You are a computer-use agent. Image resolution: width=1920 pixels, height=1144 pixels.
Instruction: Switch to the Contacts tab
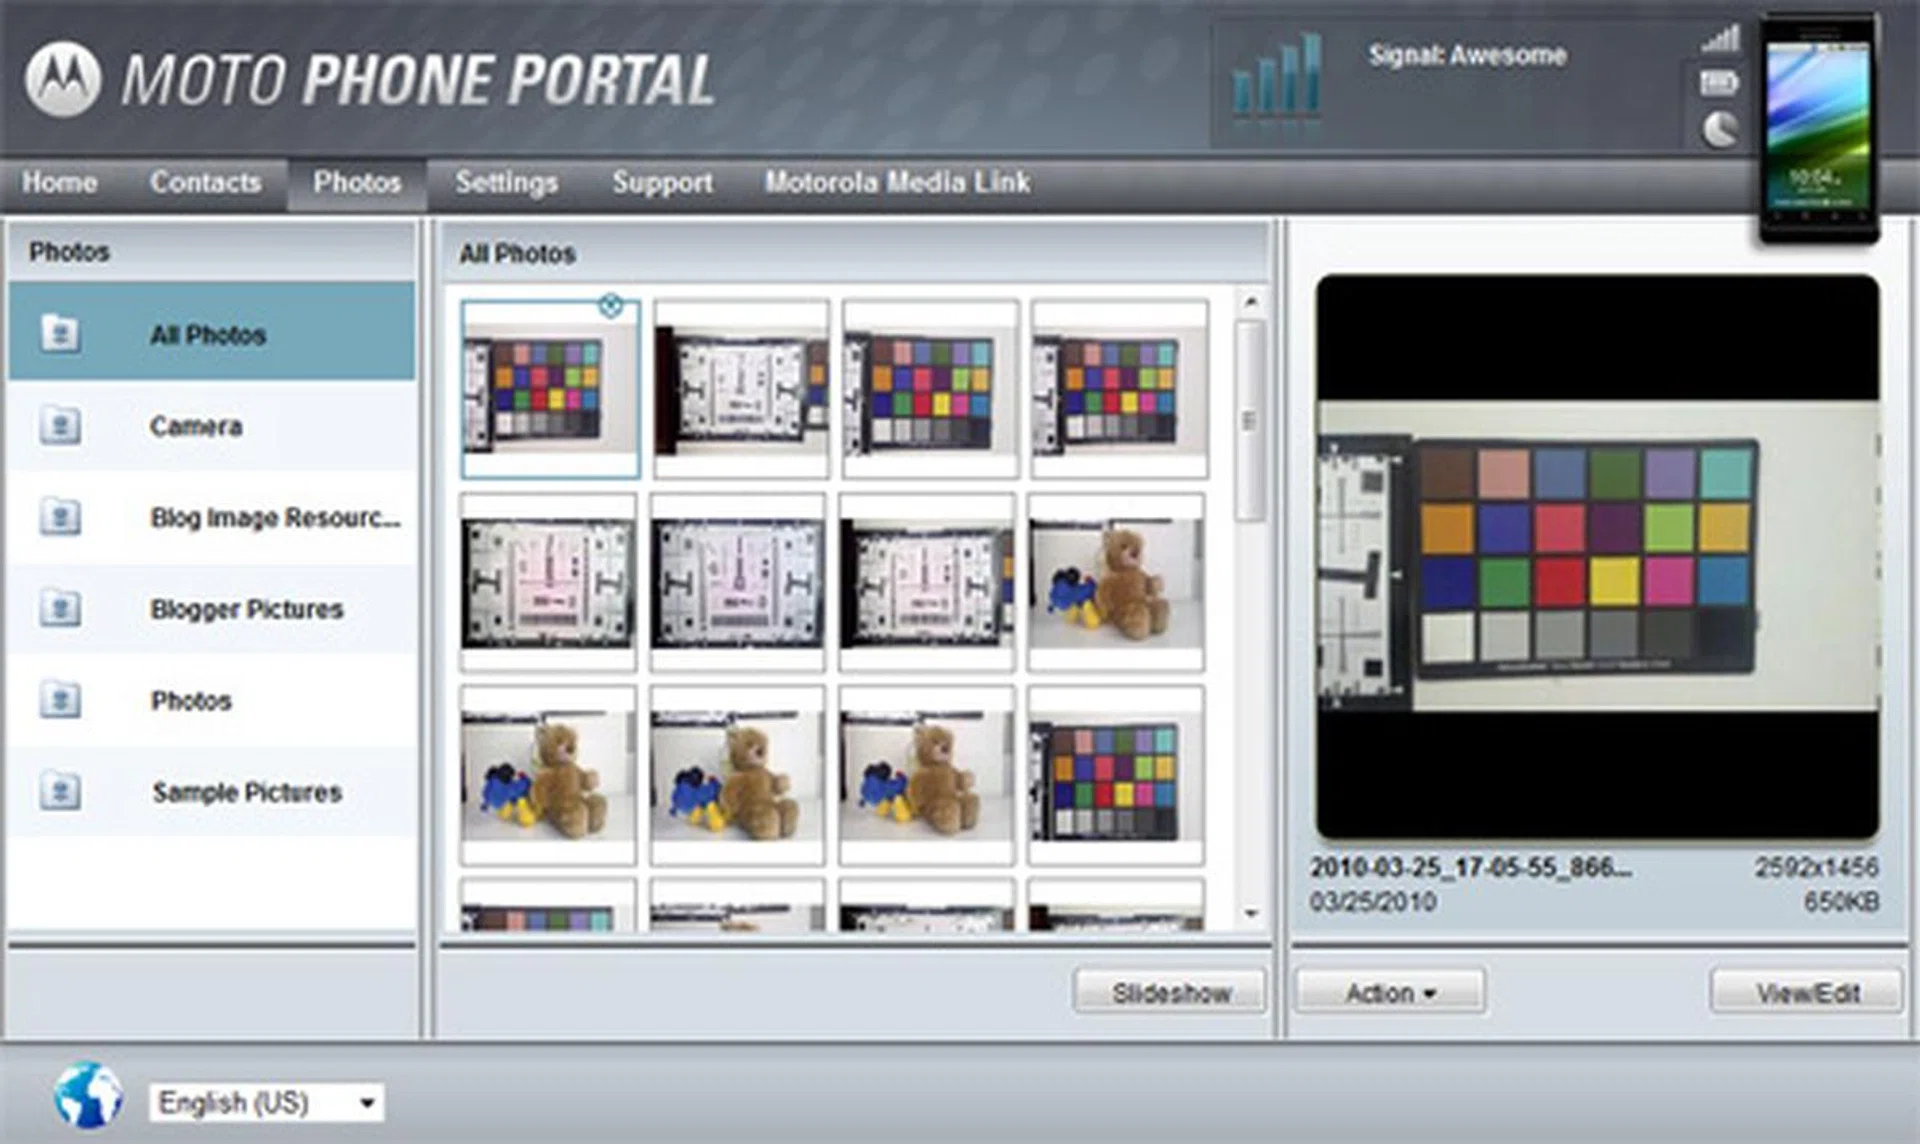pyautogui.click(x=205, y=183)
